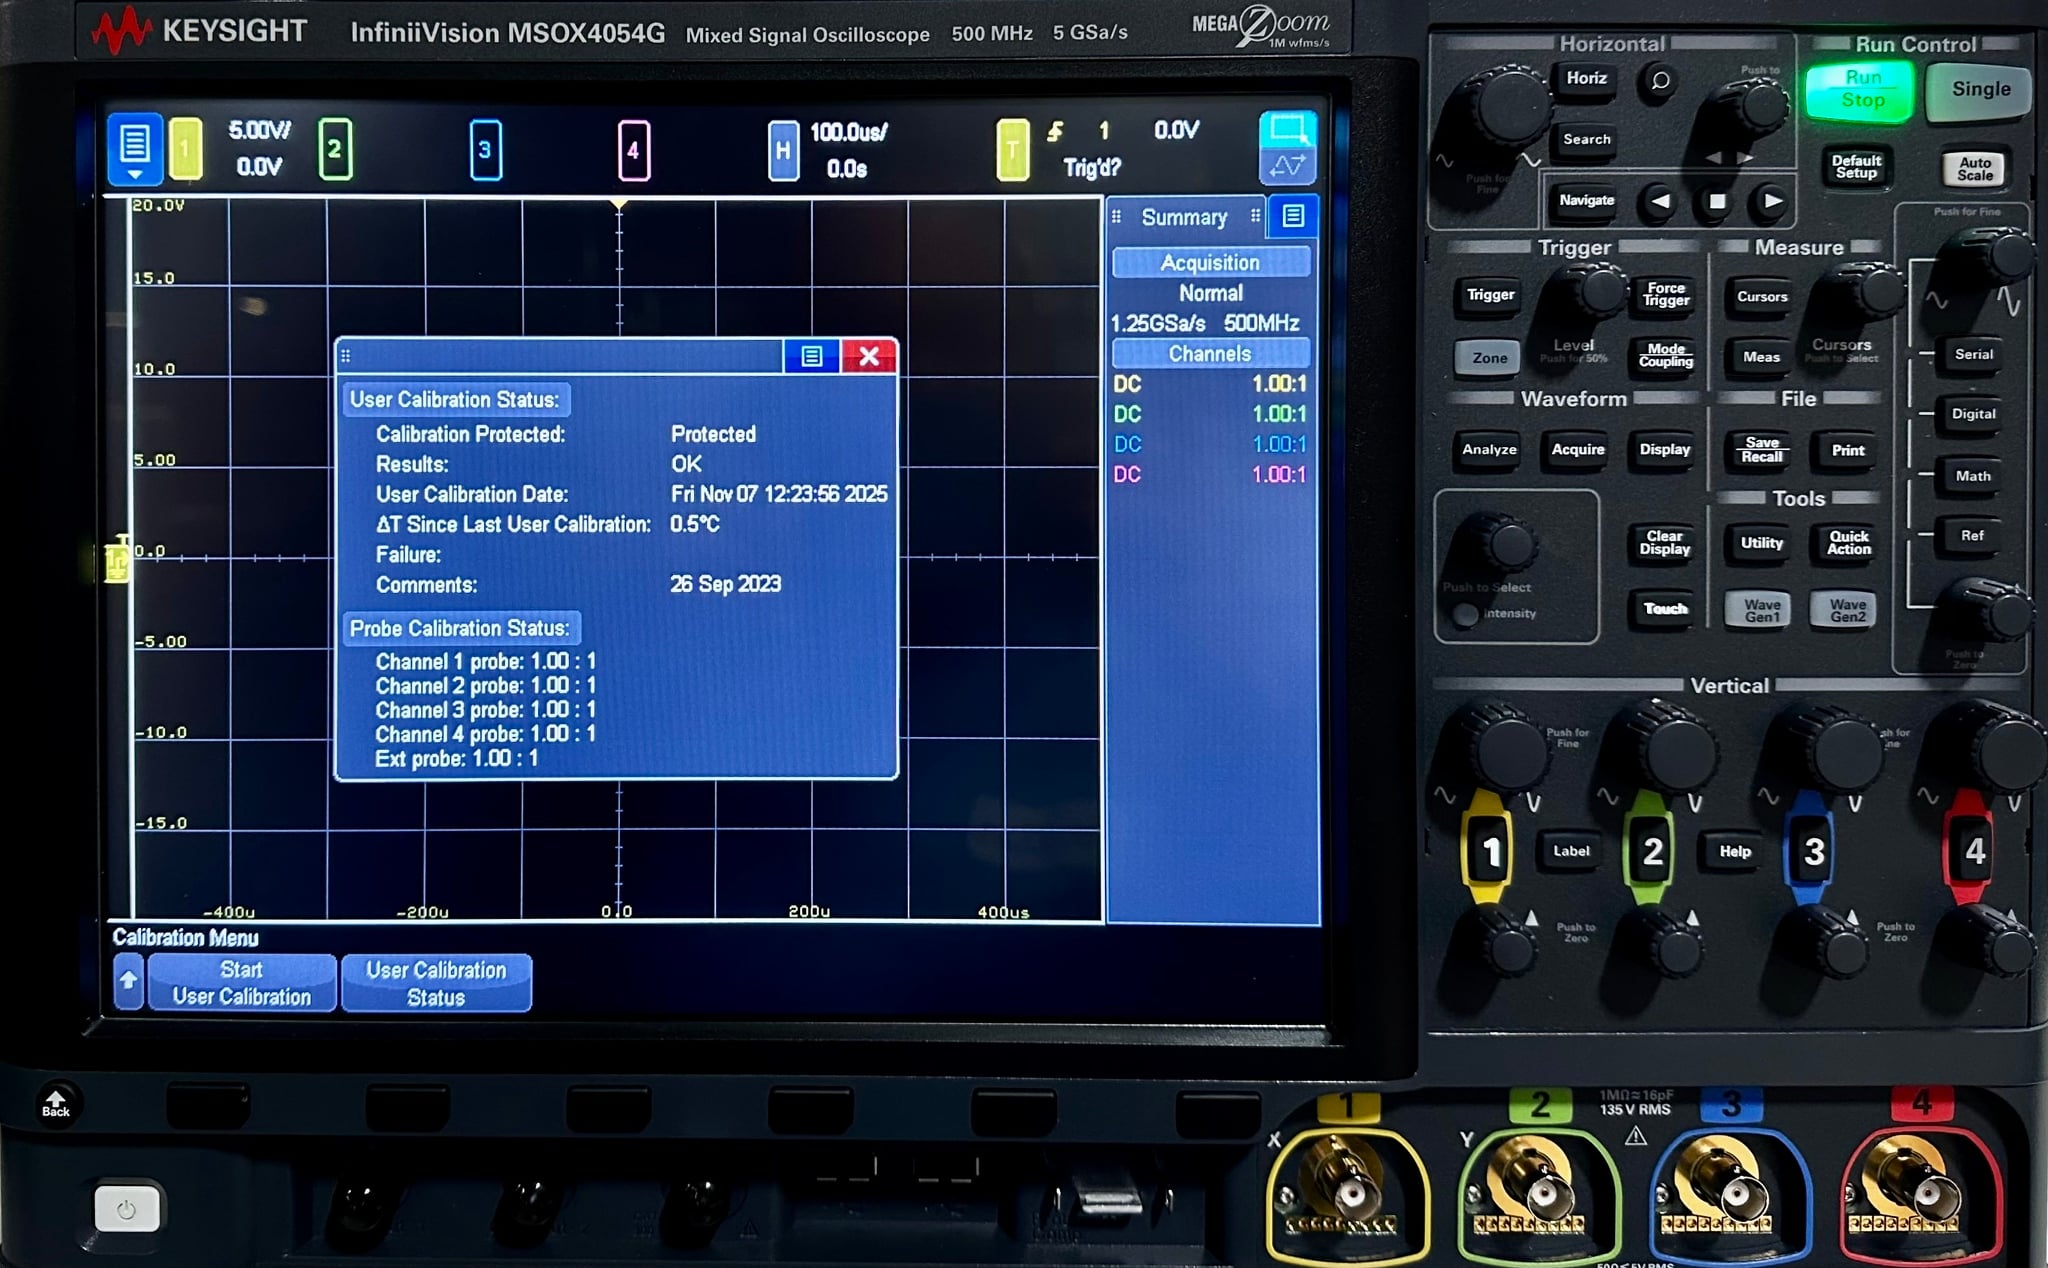The width and height of the screenshot is (2048, 1268).
Task: Click Start User Calibration softkey
Action: coord(241,983)
